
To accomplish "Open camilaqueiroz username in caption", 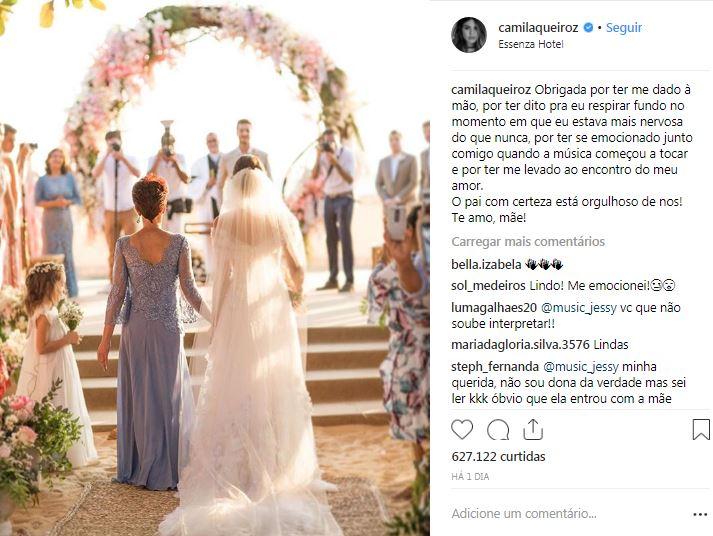I will coord(491,90).
